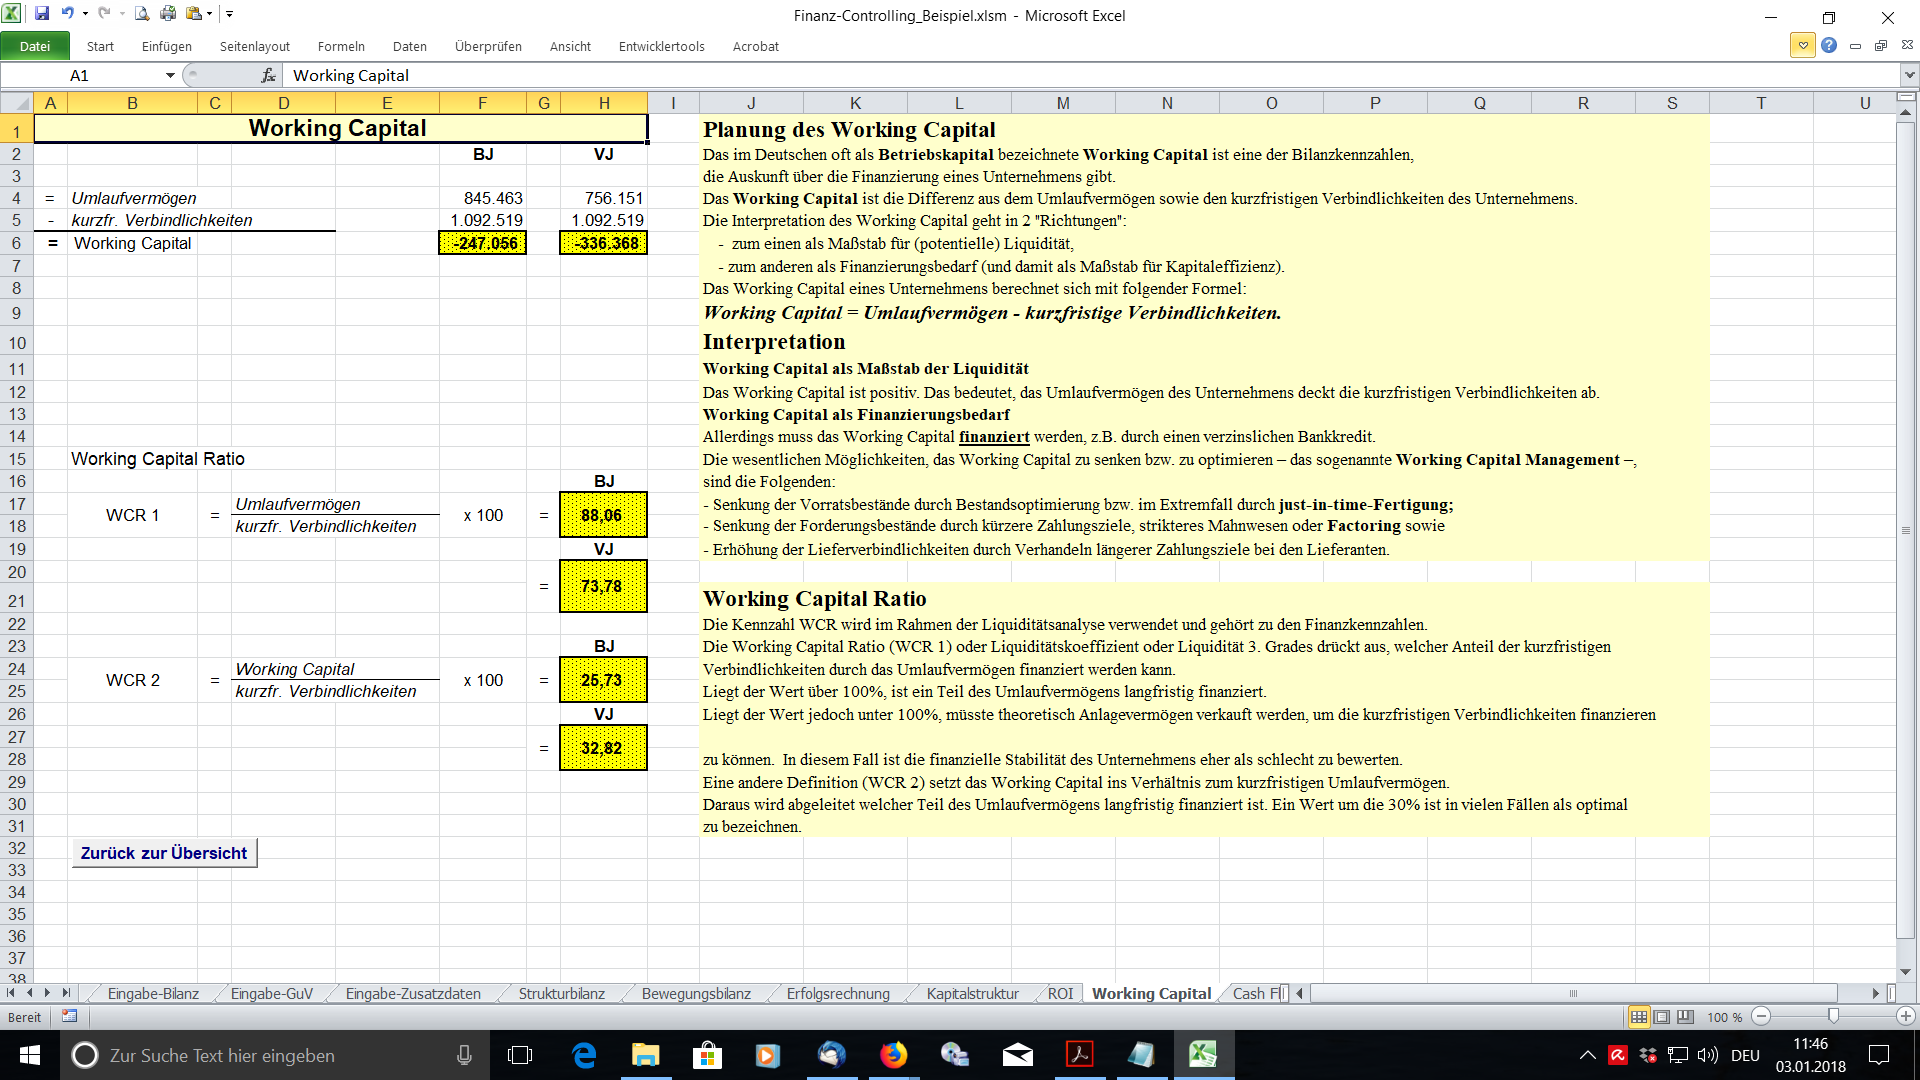Select Normal view icon in status bar
Image resolution: width=1920 pixels, height=1080 pixels.
coord(1639,1017)
